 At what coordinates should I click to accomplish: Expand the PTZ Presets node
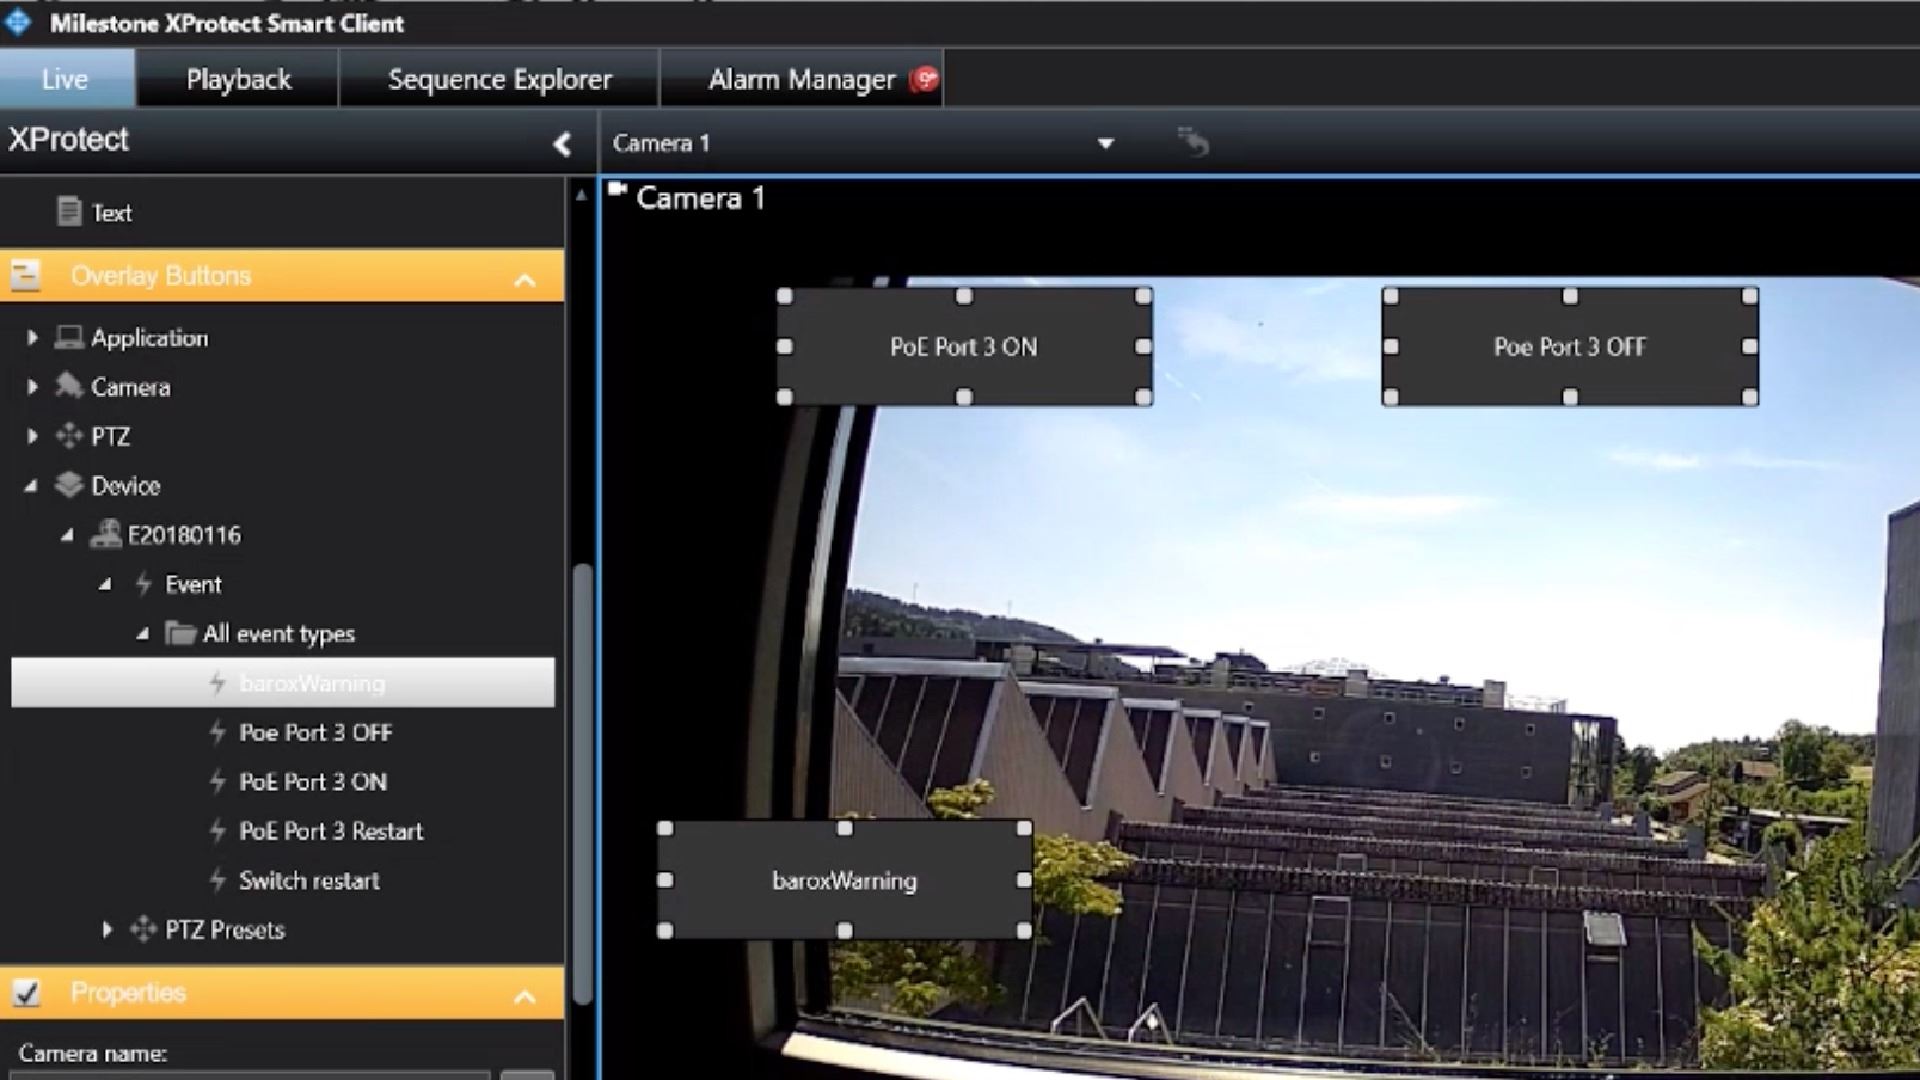[107, 929]
